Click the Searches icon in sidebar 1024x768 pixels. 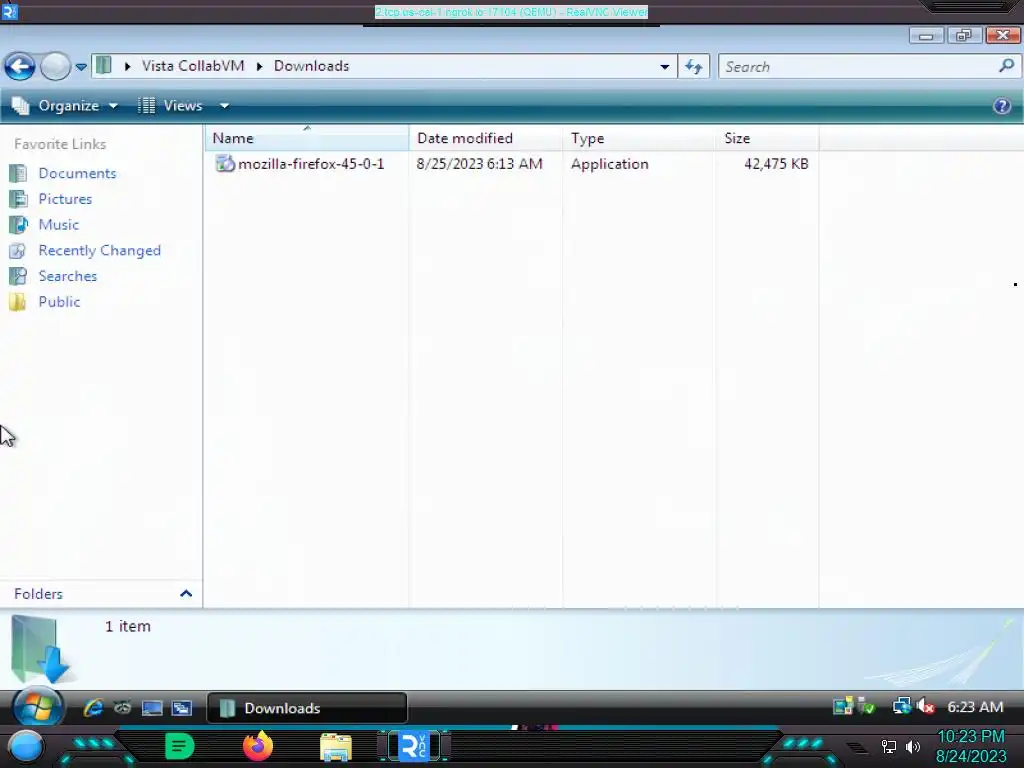18,276
